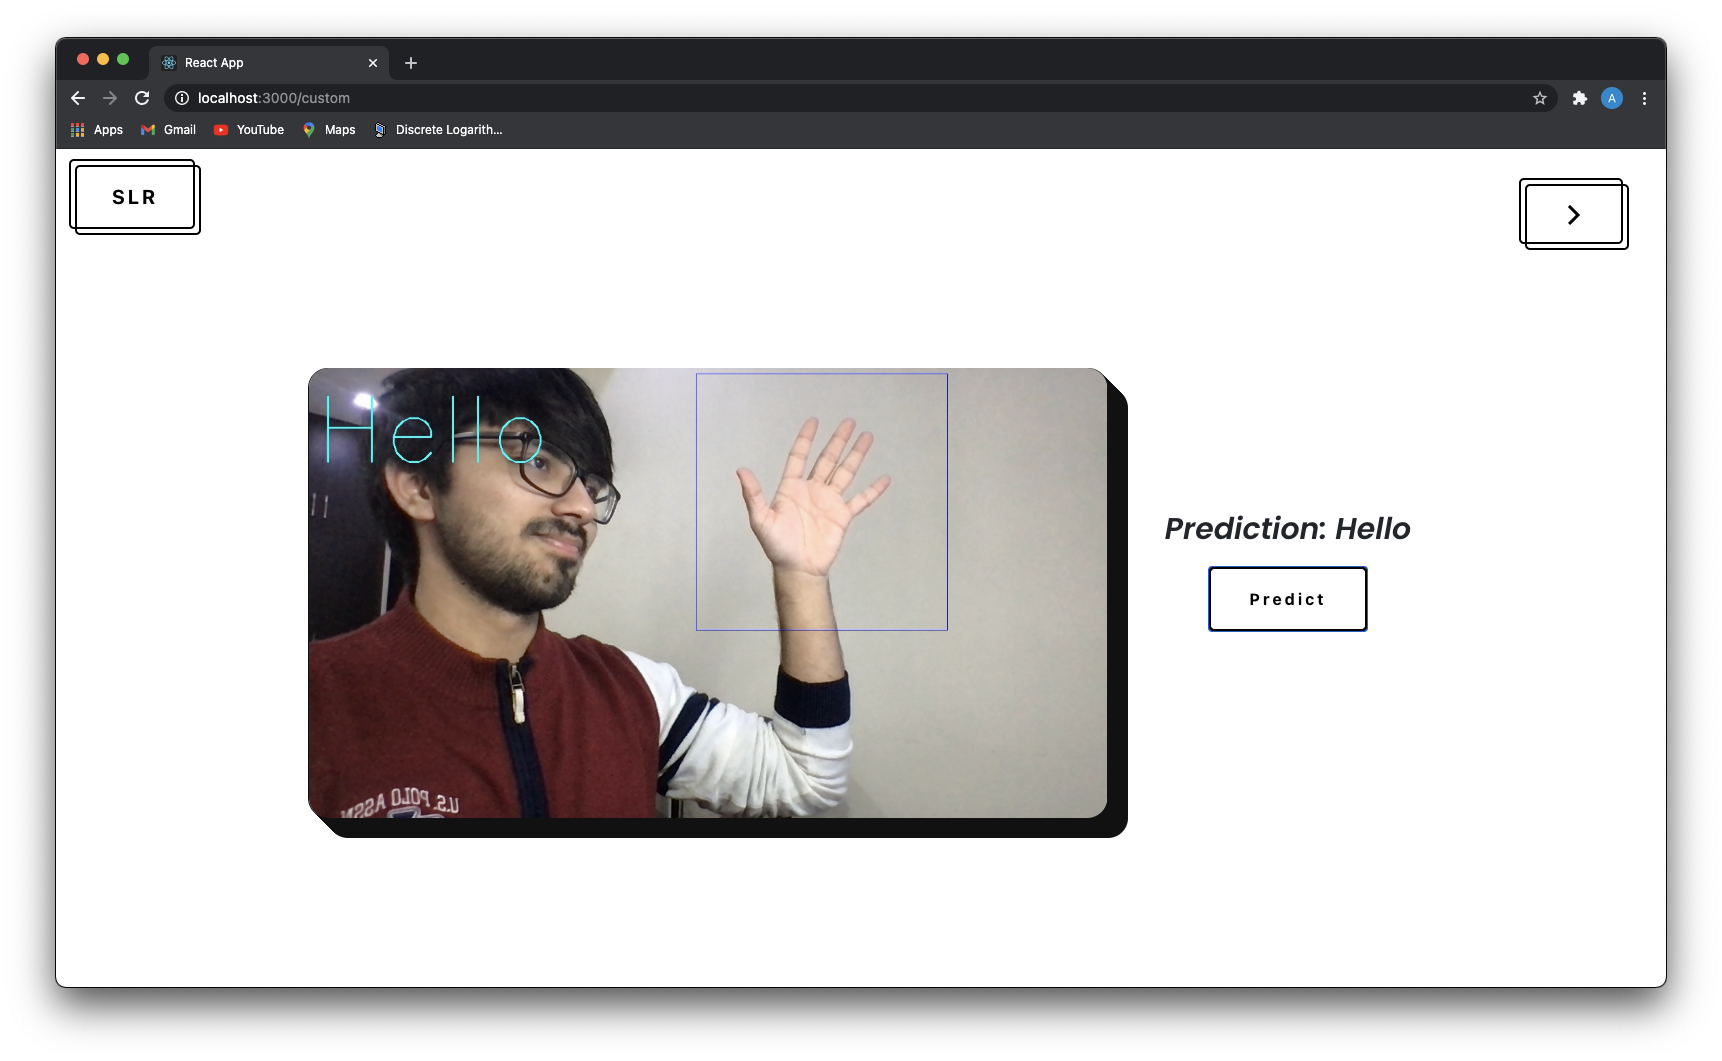Open the Chrome profile avatar
Screen dimensions: 1722x1061
[x=1612, y=98]
